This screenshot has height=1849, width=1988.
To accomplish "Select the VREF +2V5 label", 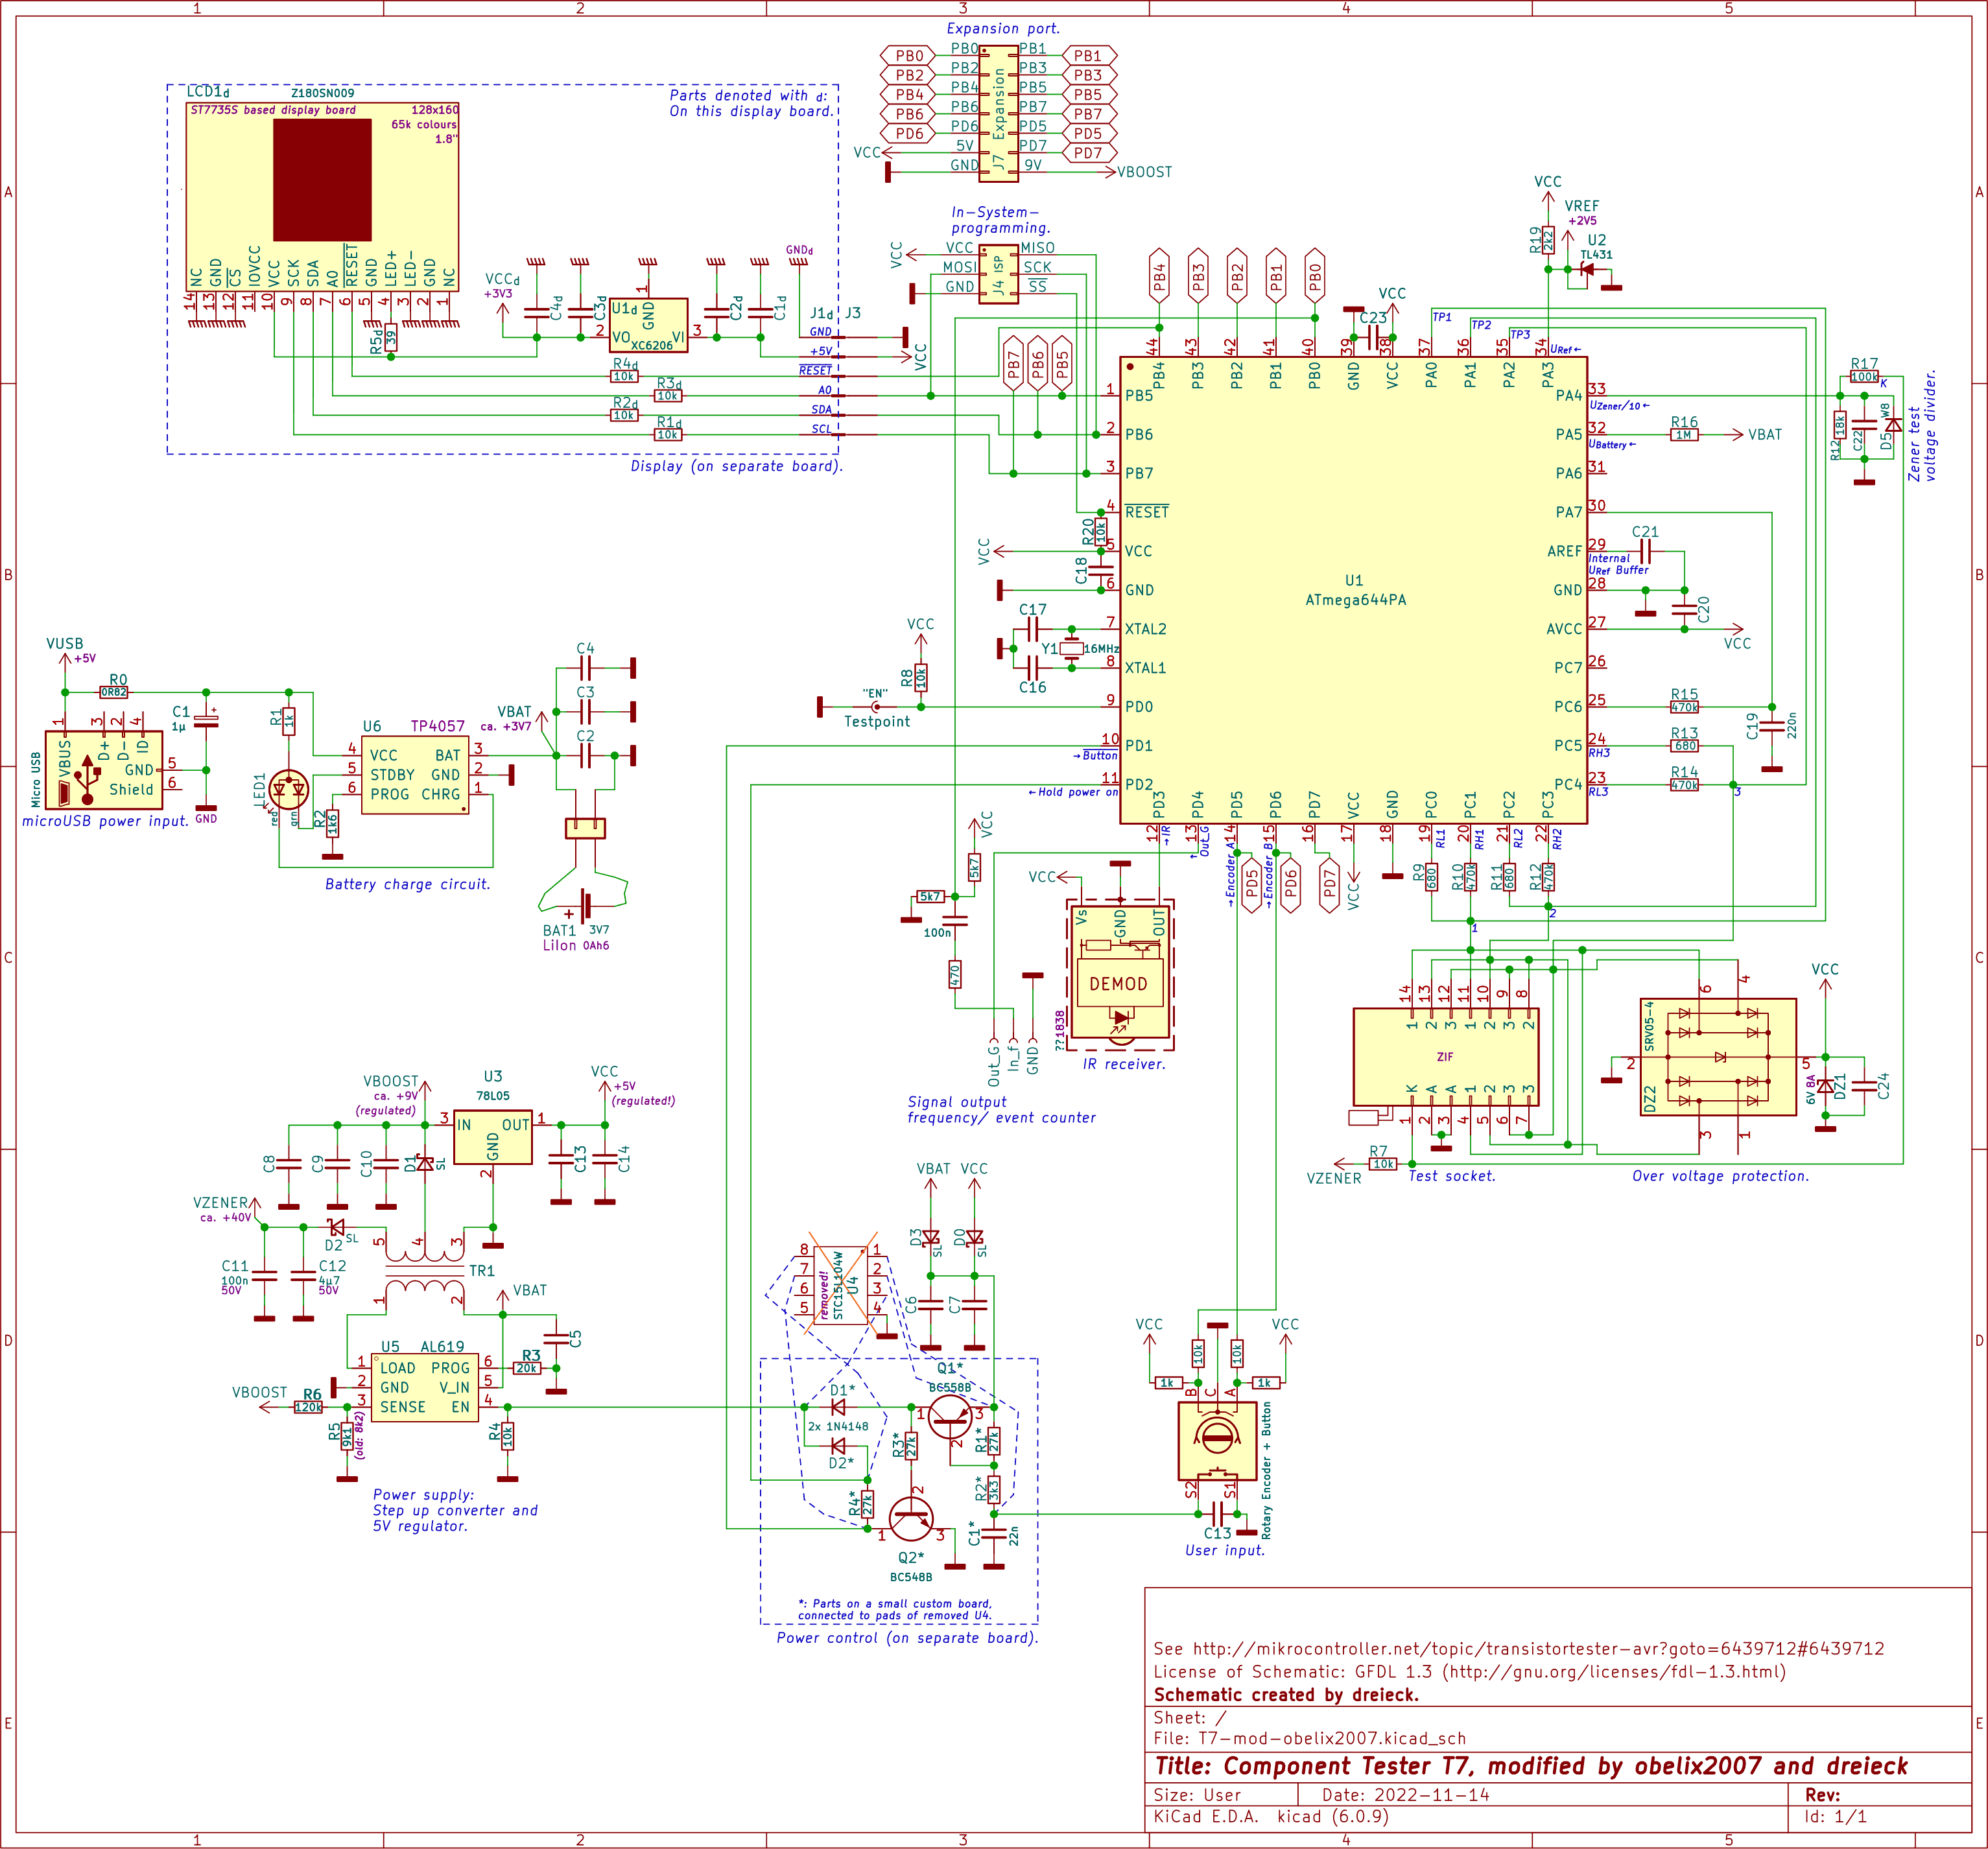I will click(1582, 213).
